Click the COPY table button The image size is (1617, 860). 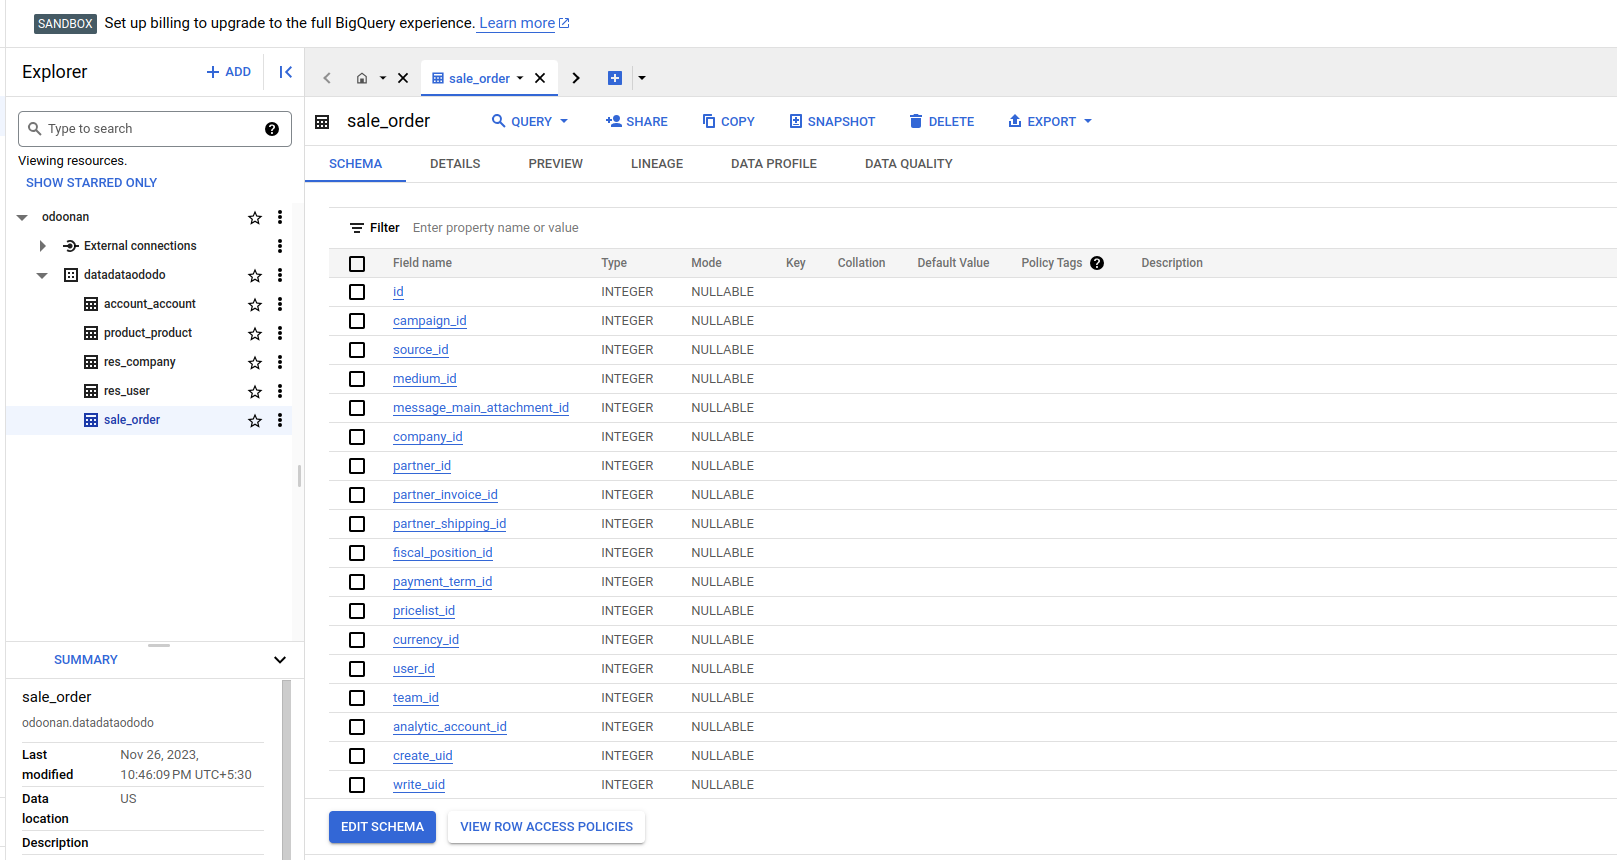coord(728,121)
